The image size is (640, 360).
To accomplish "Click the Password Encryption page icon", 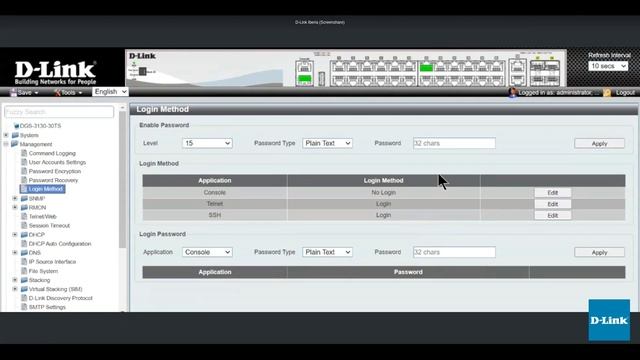I will click(24, 171).
